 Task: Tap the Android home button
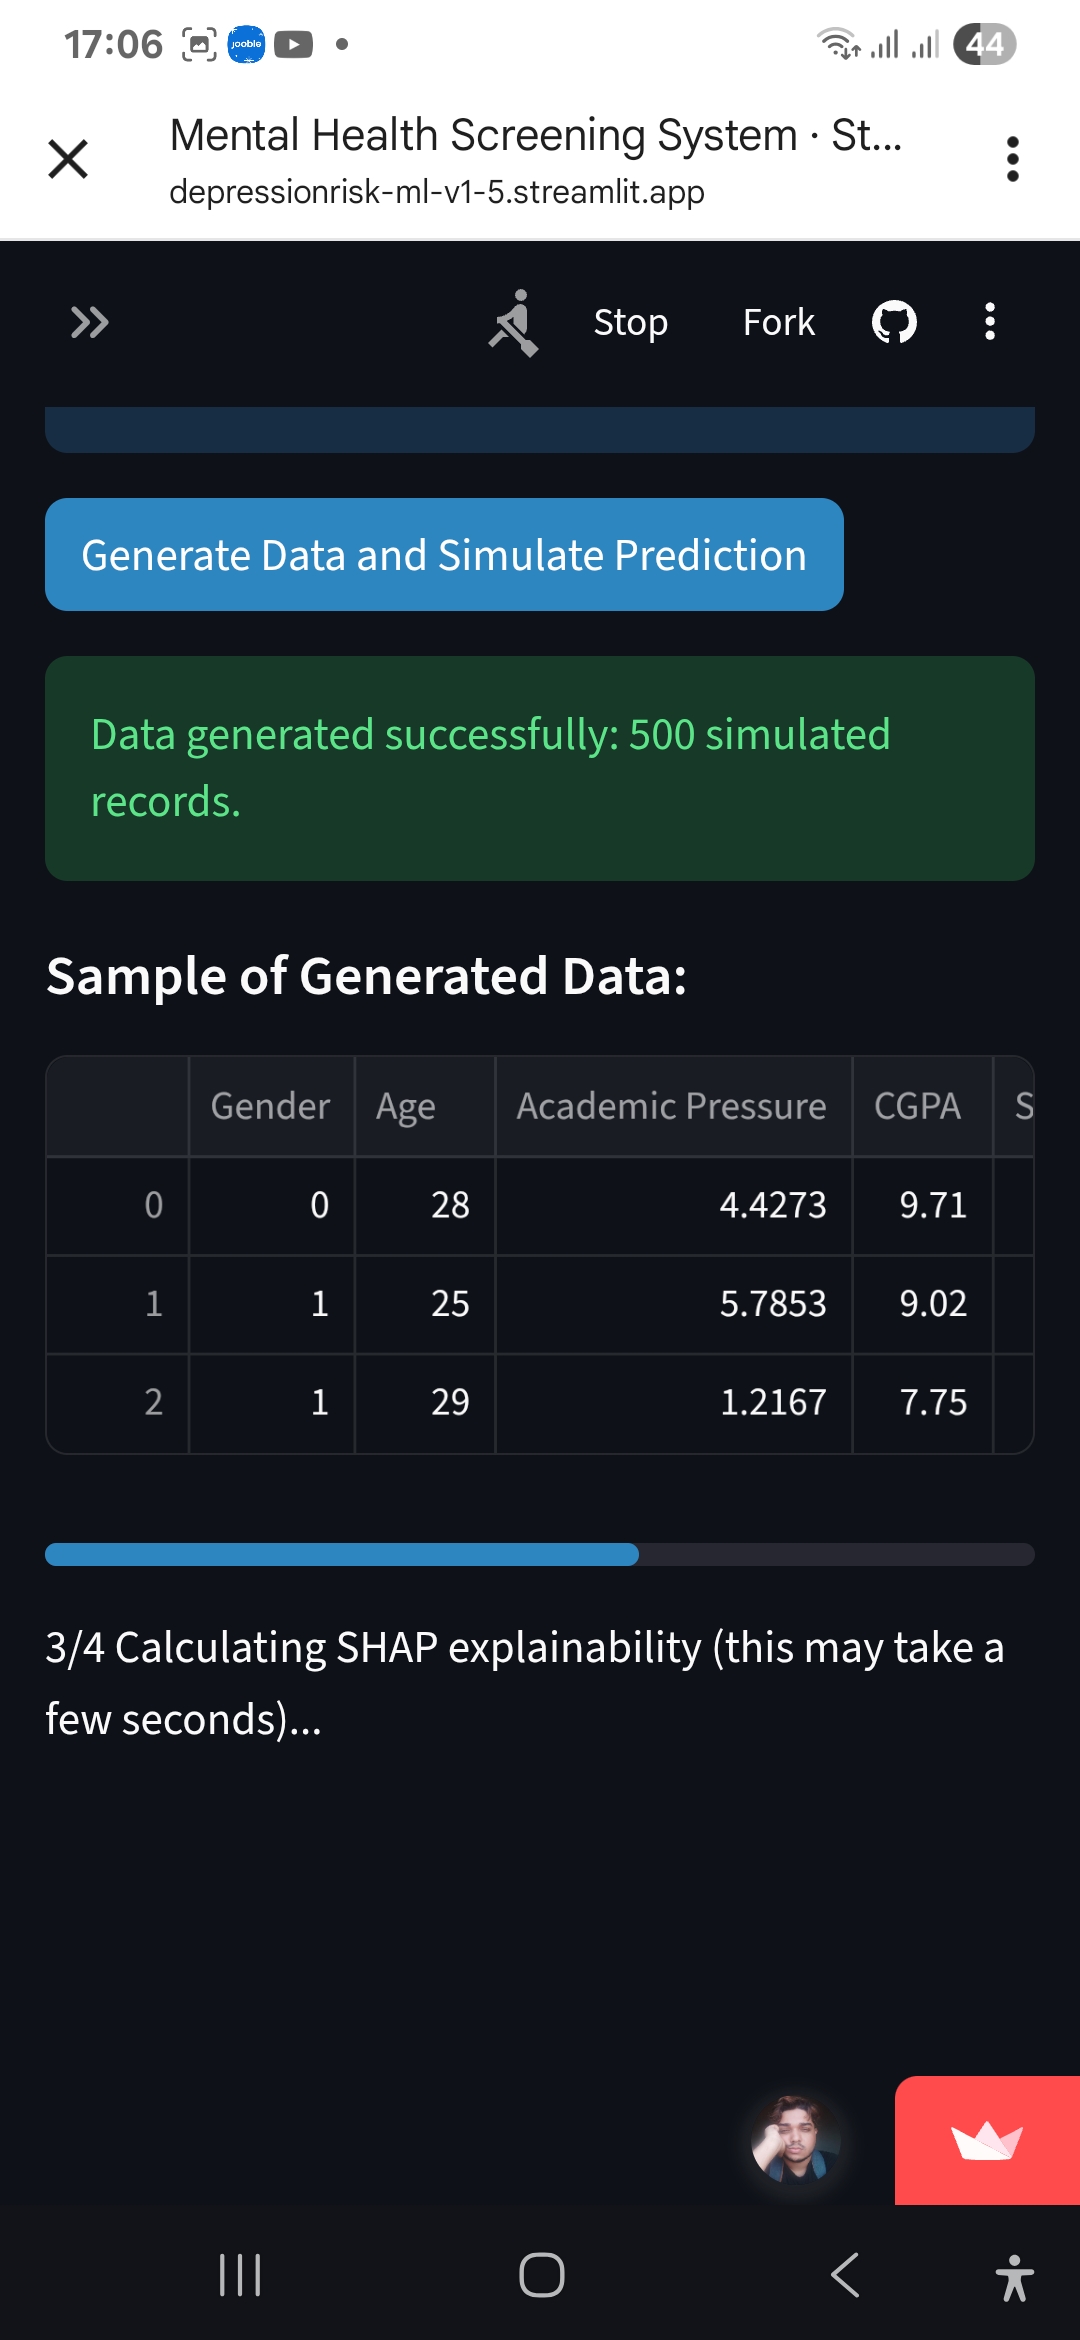(541, 2275)
